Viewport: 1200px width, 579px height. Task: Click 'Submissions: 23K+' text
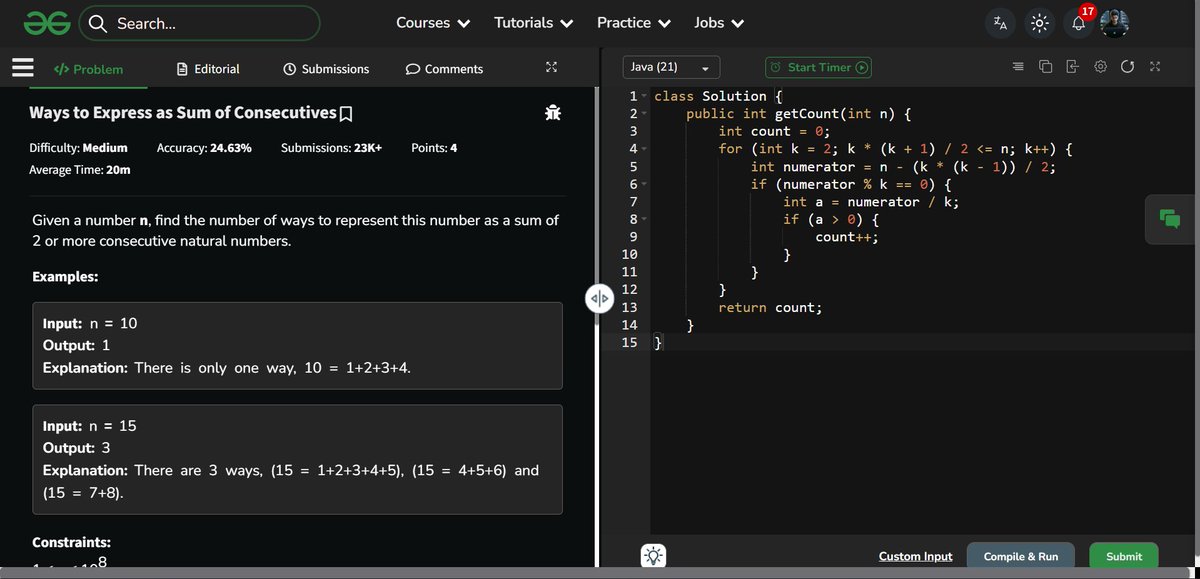331,148
